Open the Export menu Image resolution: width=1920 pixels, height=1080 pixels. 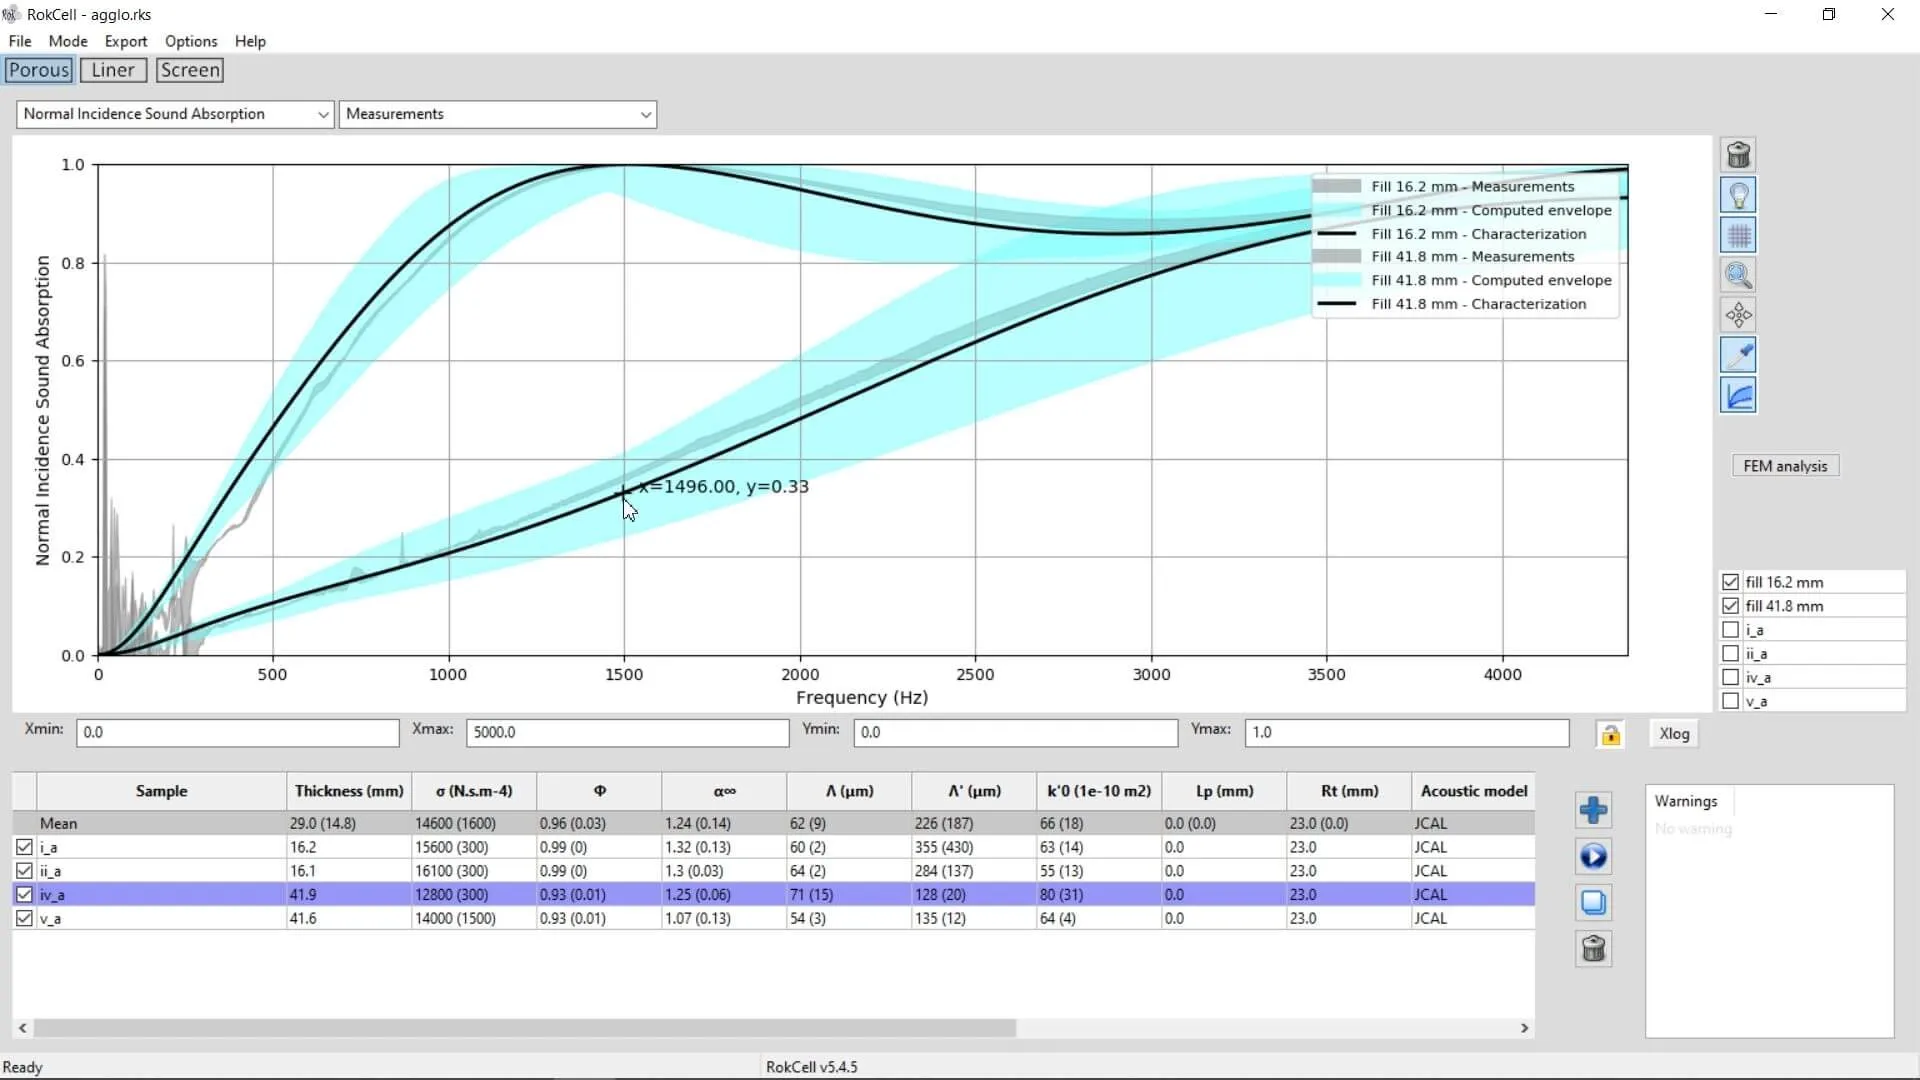(125, 41)
